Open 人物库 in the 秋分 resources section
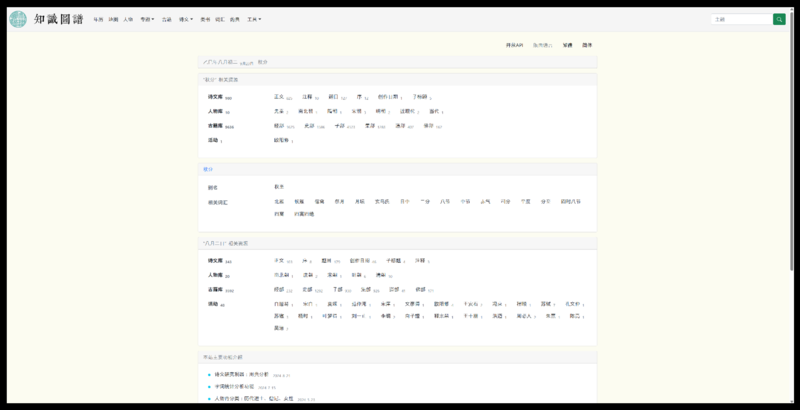This screenshot has width=800, height=410. point(215,111)
